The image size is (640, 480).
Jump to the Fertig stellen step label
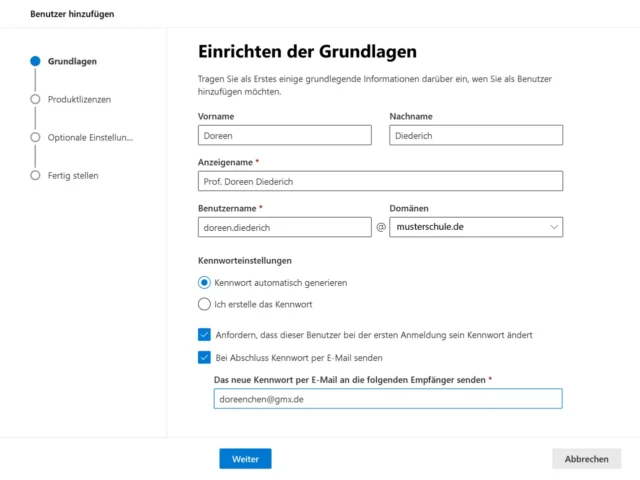pyautogui.click(x=73, y=175)
